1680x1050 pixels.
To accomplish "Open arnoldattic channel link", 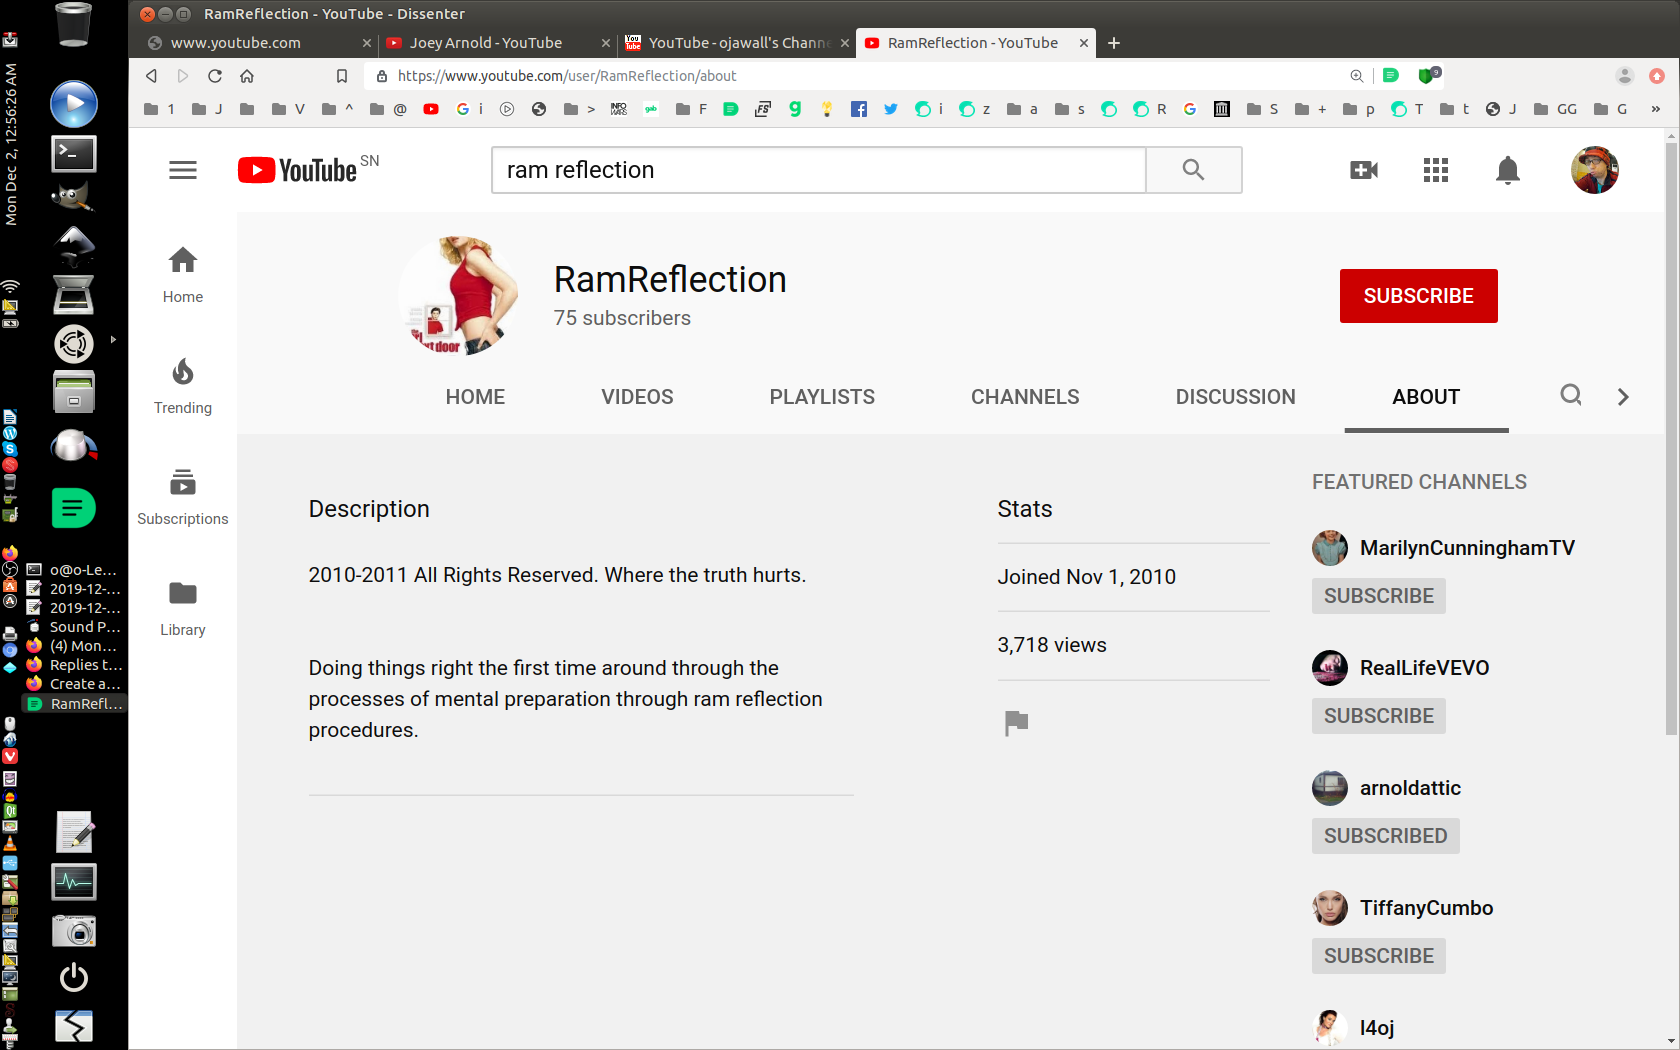I will [x=1410, y=788].
